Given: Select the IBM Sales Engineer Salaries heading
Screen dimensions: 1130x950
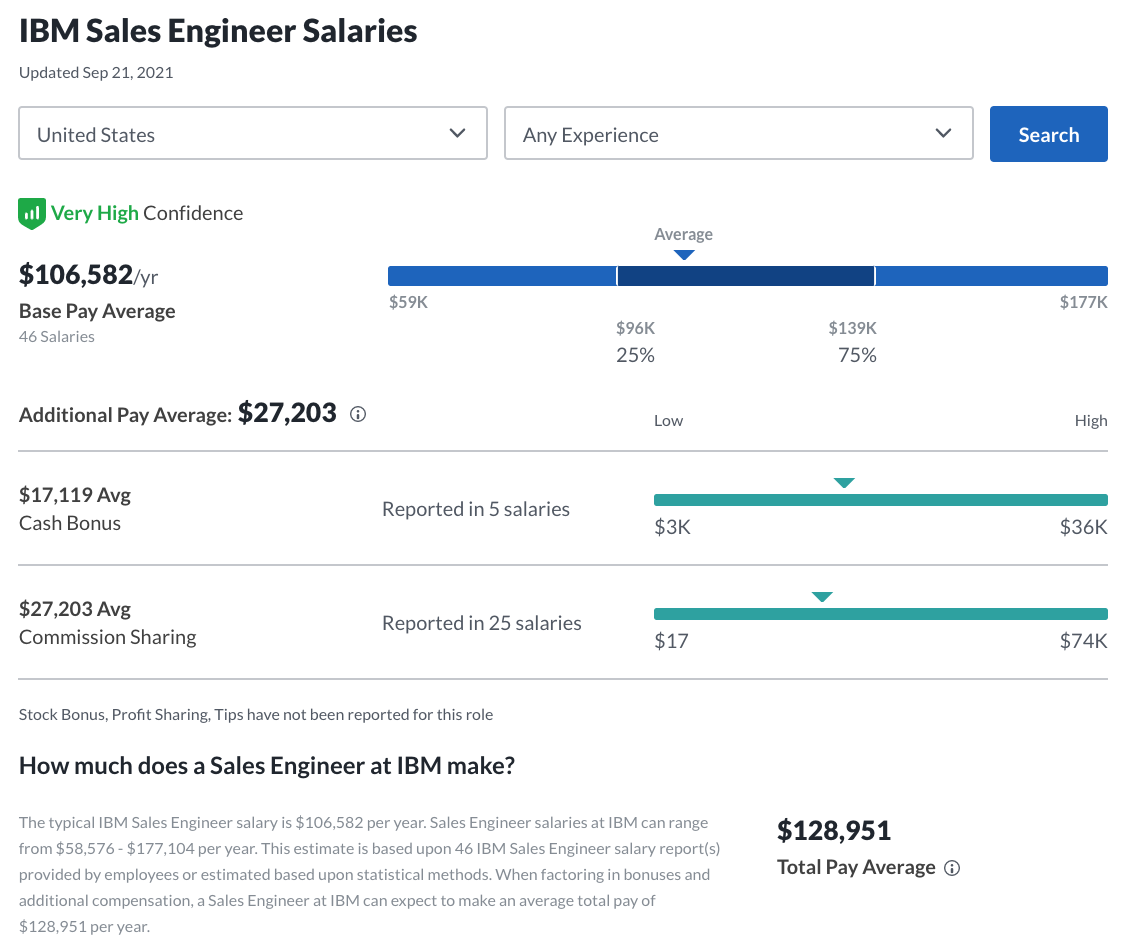Looking at the screenshot, I should tap(218, 32).
